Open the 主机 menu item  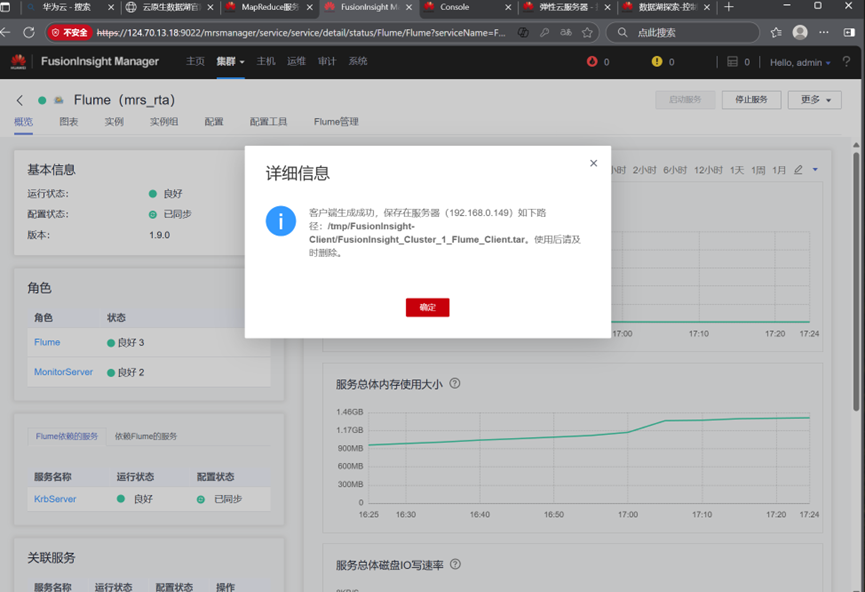pos(266,61)
